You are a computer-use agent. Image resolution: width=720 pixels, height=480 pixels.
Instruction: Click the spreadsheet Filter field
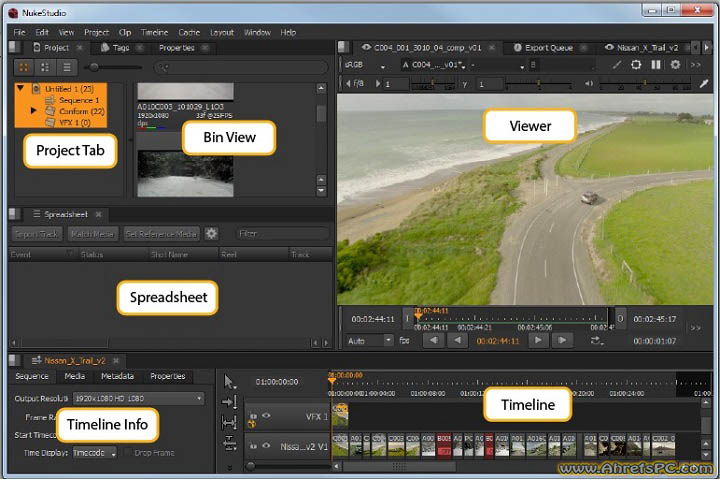click(x=282, y=234)
